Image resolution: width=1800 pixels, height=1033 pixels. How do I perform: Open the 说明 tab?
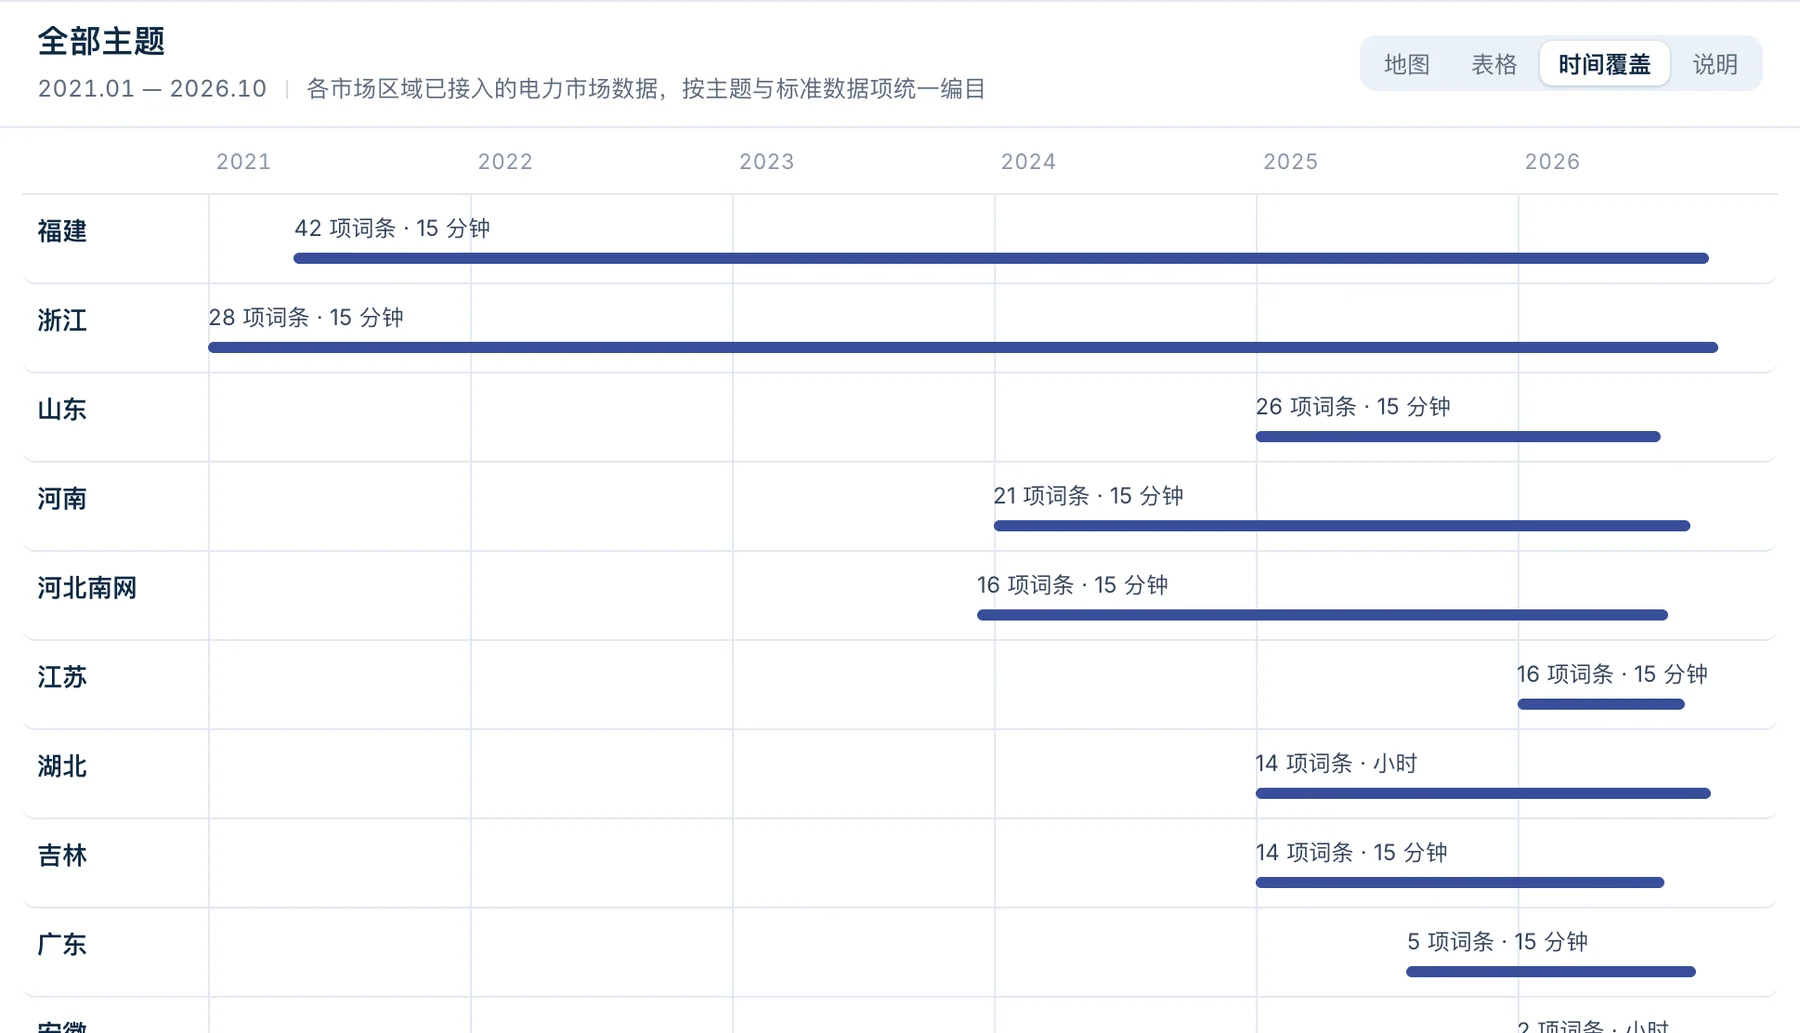point(1715,64)
